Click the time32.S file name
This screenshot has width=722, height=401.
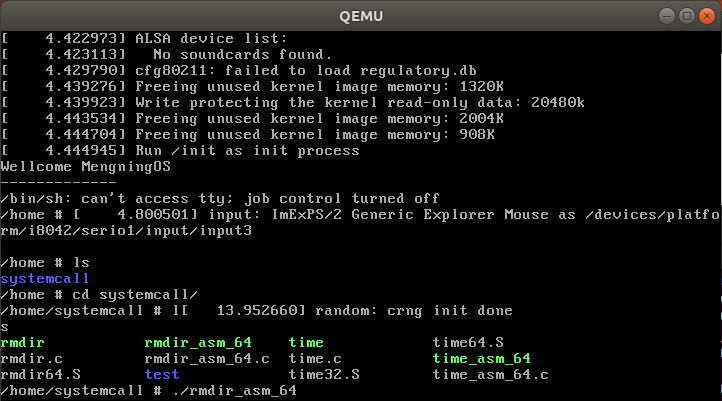click(324, 374)
